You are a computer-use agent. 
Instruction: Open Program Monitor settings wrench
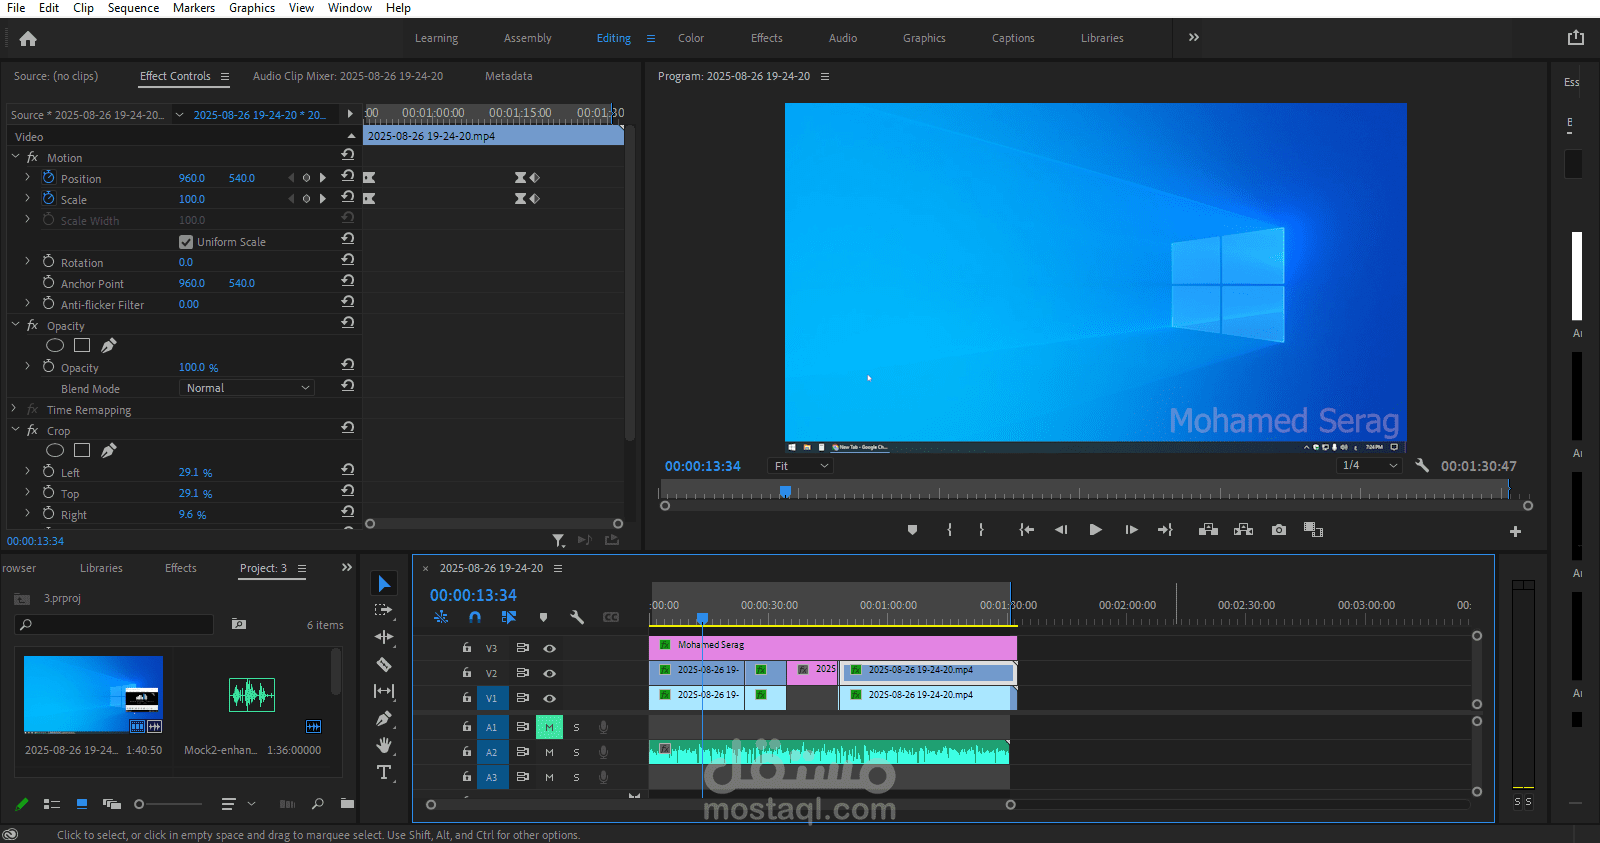(1422, 465)
